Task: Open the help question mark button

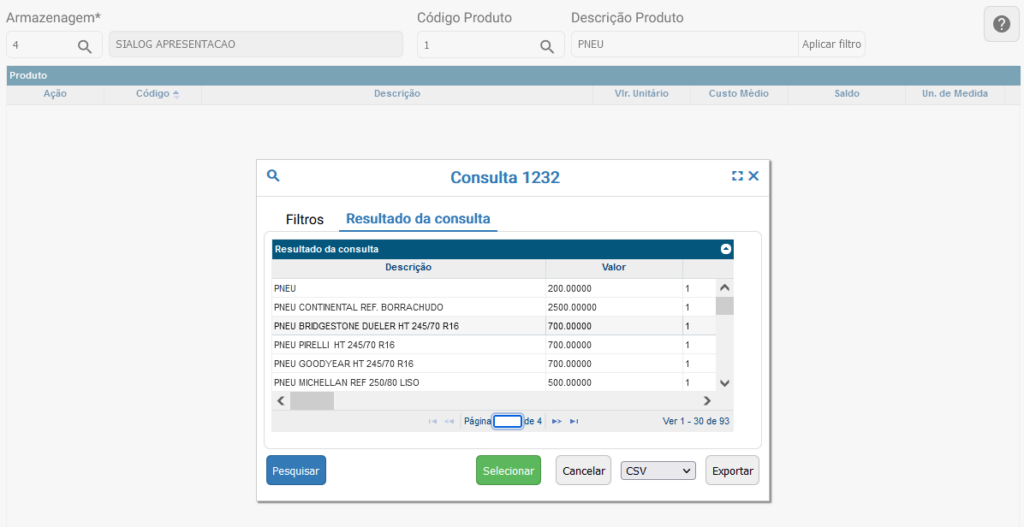Action: (x=1001, y=24)
